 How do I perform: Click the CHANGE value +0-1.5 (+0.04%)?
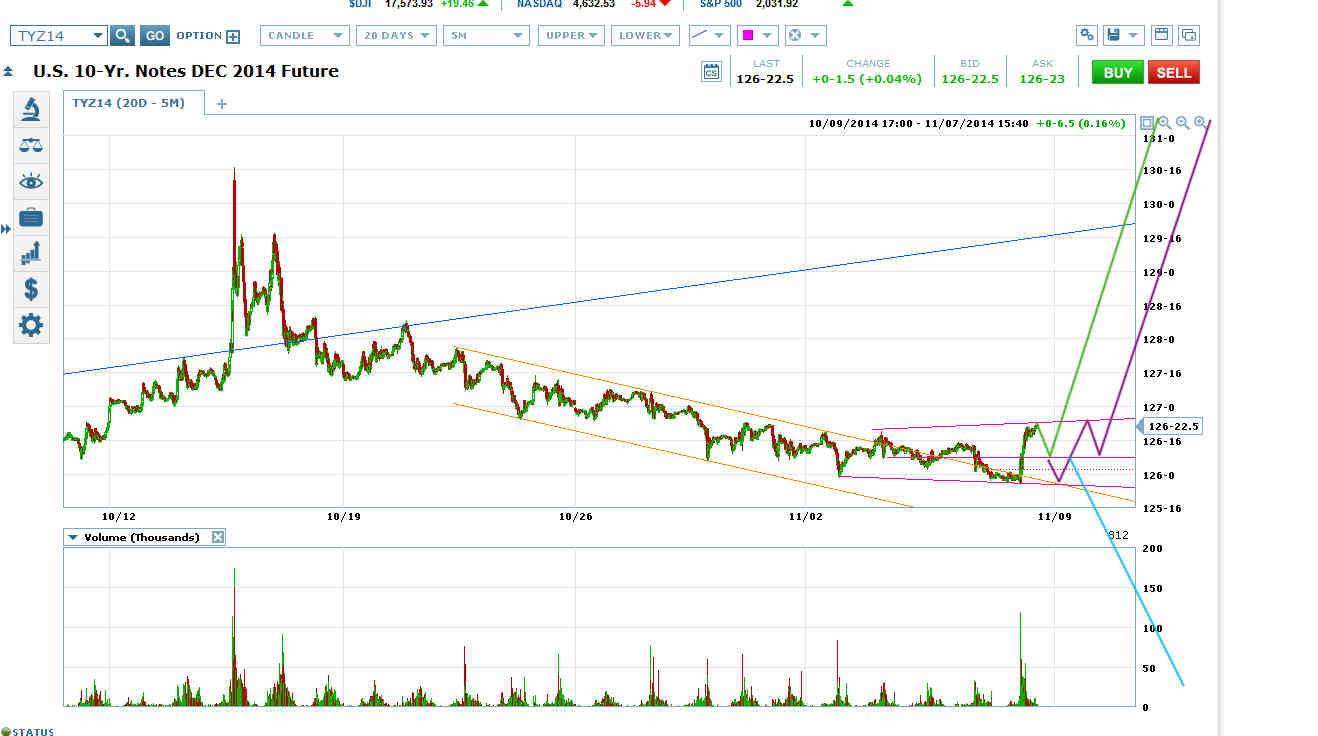point(867,79)
